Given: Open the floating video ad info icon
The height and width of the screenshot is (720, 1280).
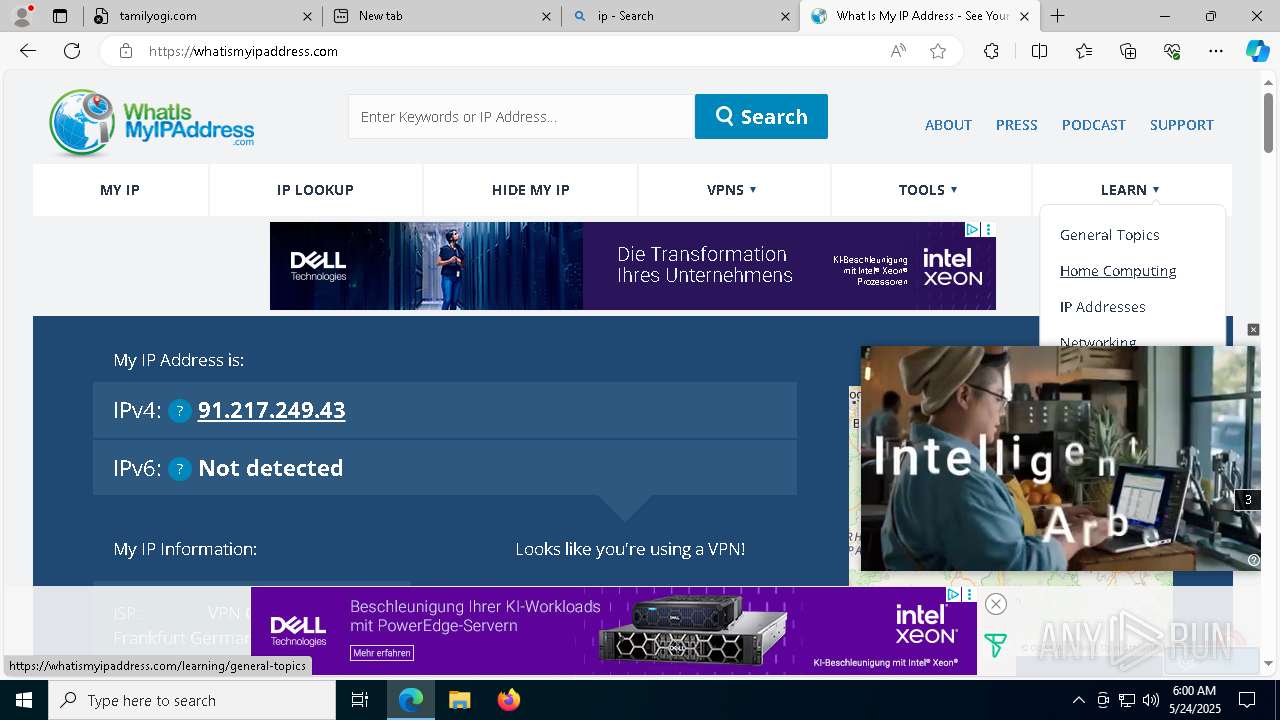Looking at the screenshot, I should pos(1254,560).
